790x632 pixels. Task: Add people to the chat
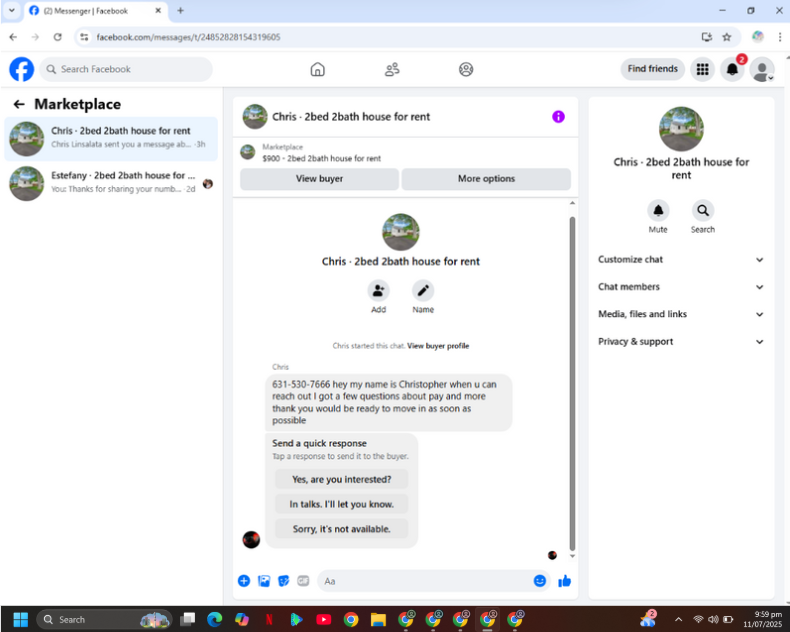[378, 291]
